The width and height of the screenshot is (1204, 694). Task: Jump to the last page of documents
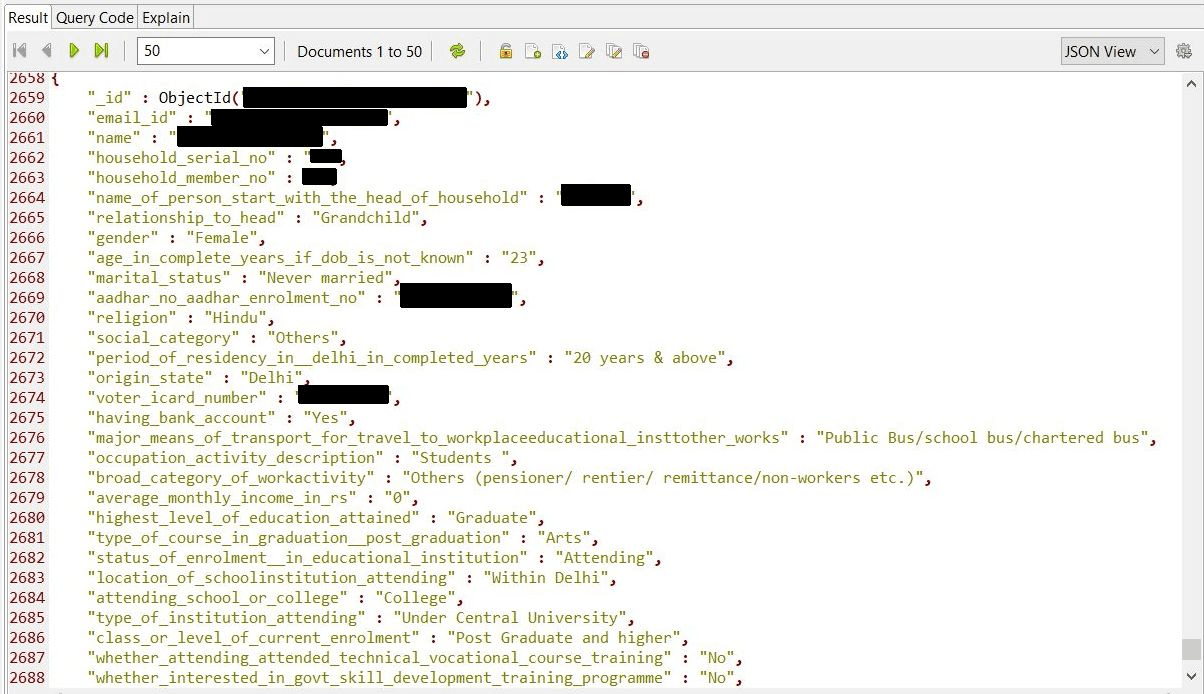(x=101, y=51)
